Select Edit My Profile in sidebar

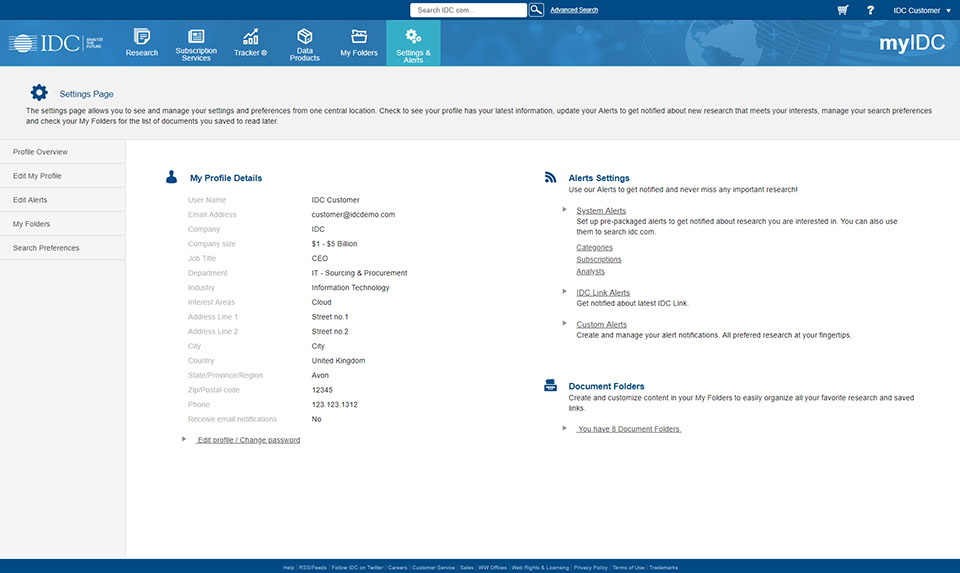pyautogui.click(x=62, y=176)
